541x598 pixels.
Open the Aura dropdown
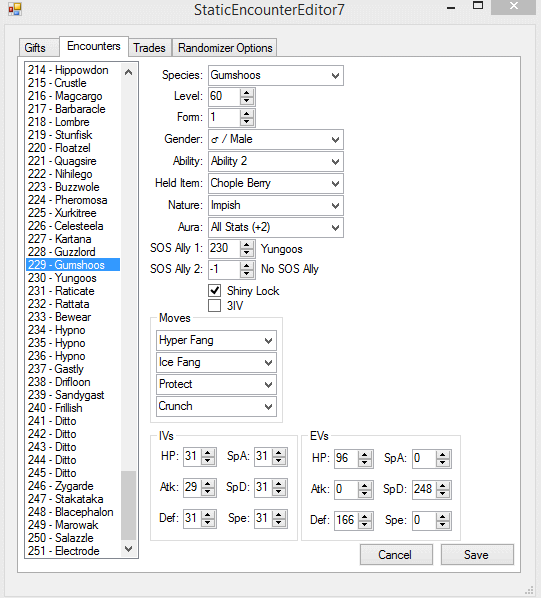276,228
